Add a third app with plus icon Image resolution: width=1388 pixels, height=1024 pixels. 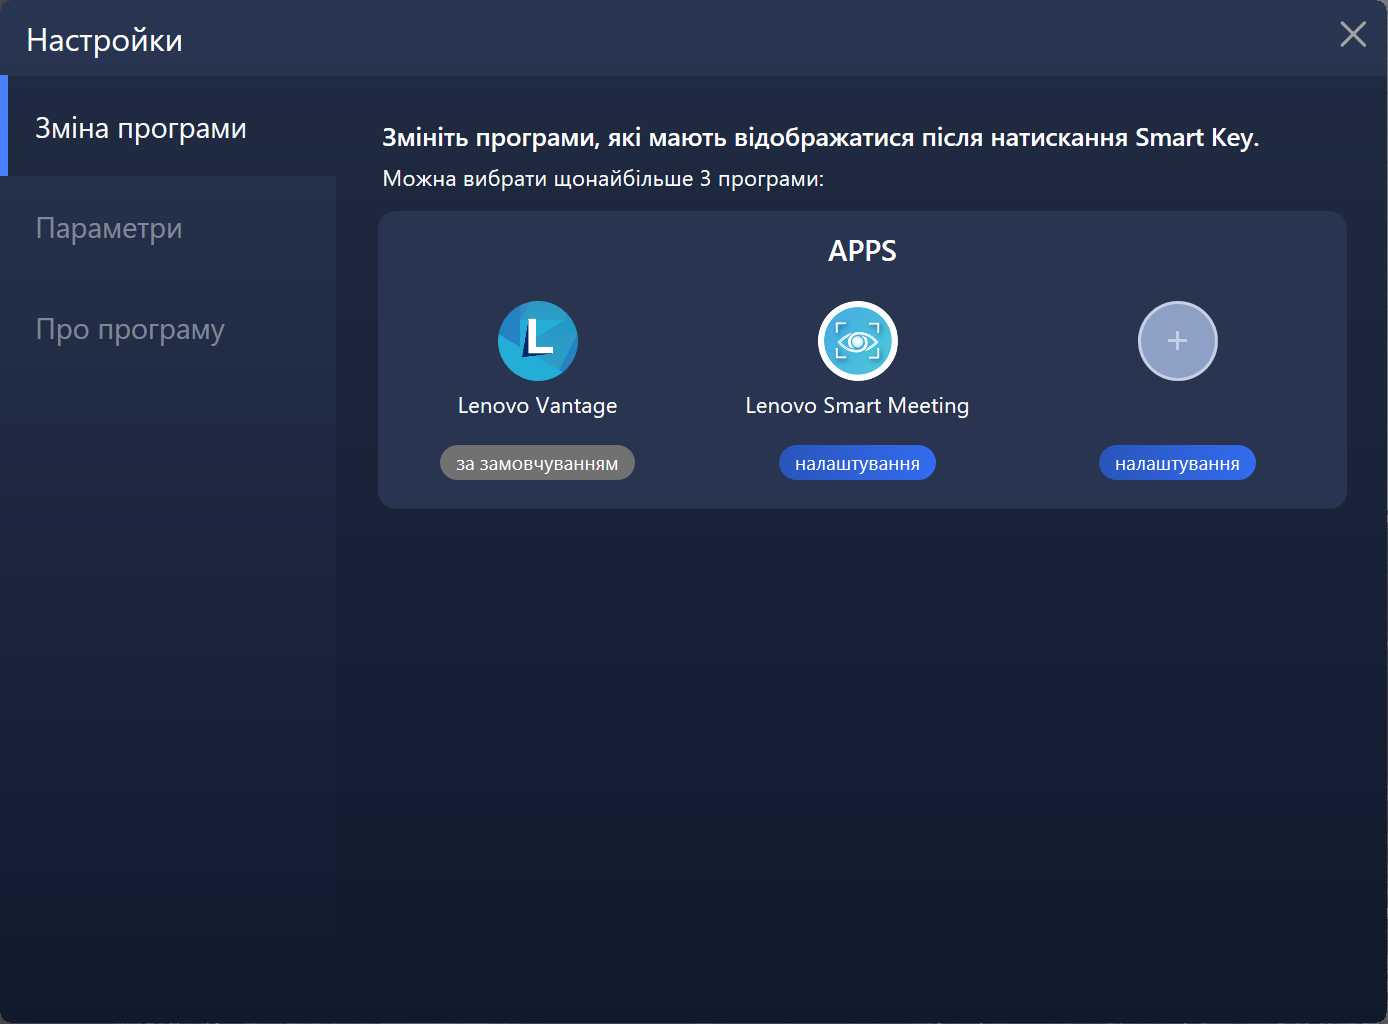click(x=1178, y=341)
